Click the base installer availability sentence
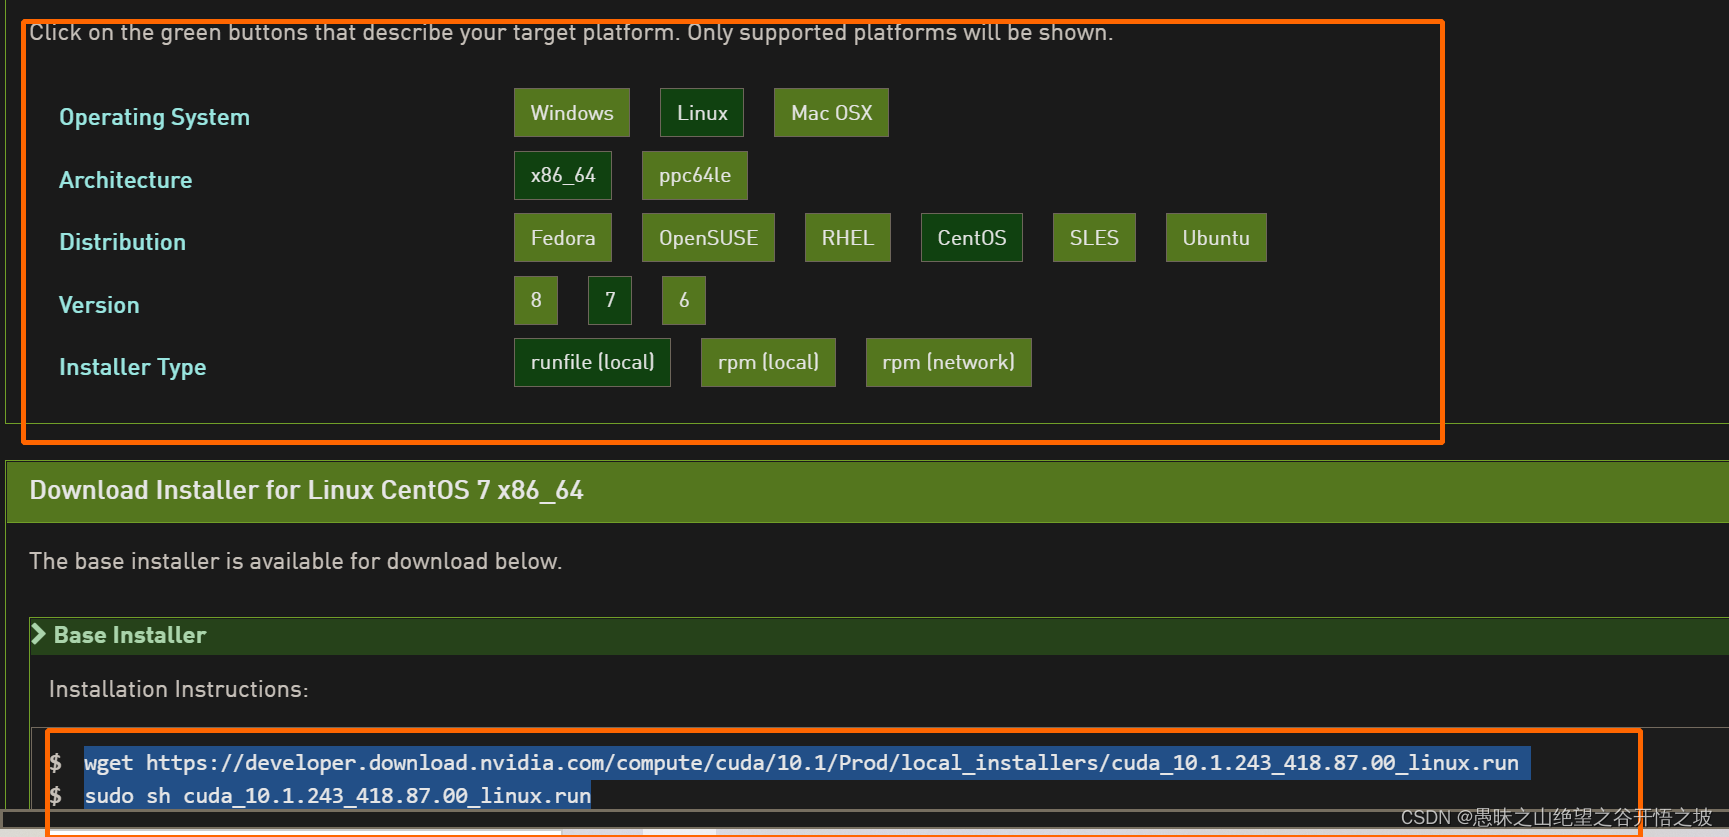This screenshot has height=837, width=1729. (295, 561)
